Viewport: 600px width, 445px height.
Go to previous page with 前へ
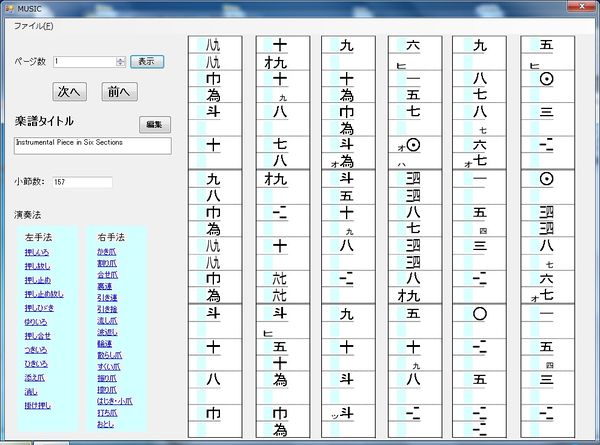click(119, 91)
